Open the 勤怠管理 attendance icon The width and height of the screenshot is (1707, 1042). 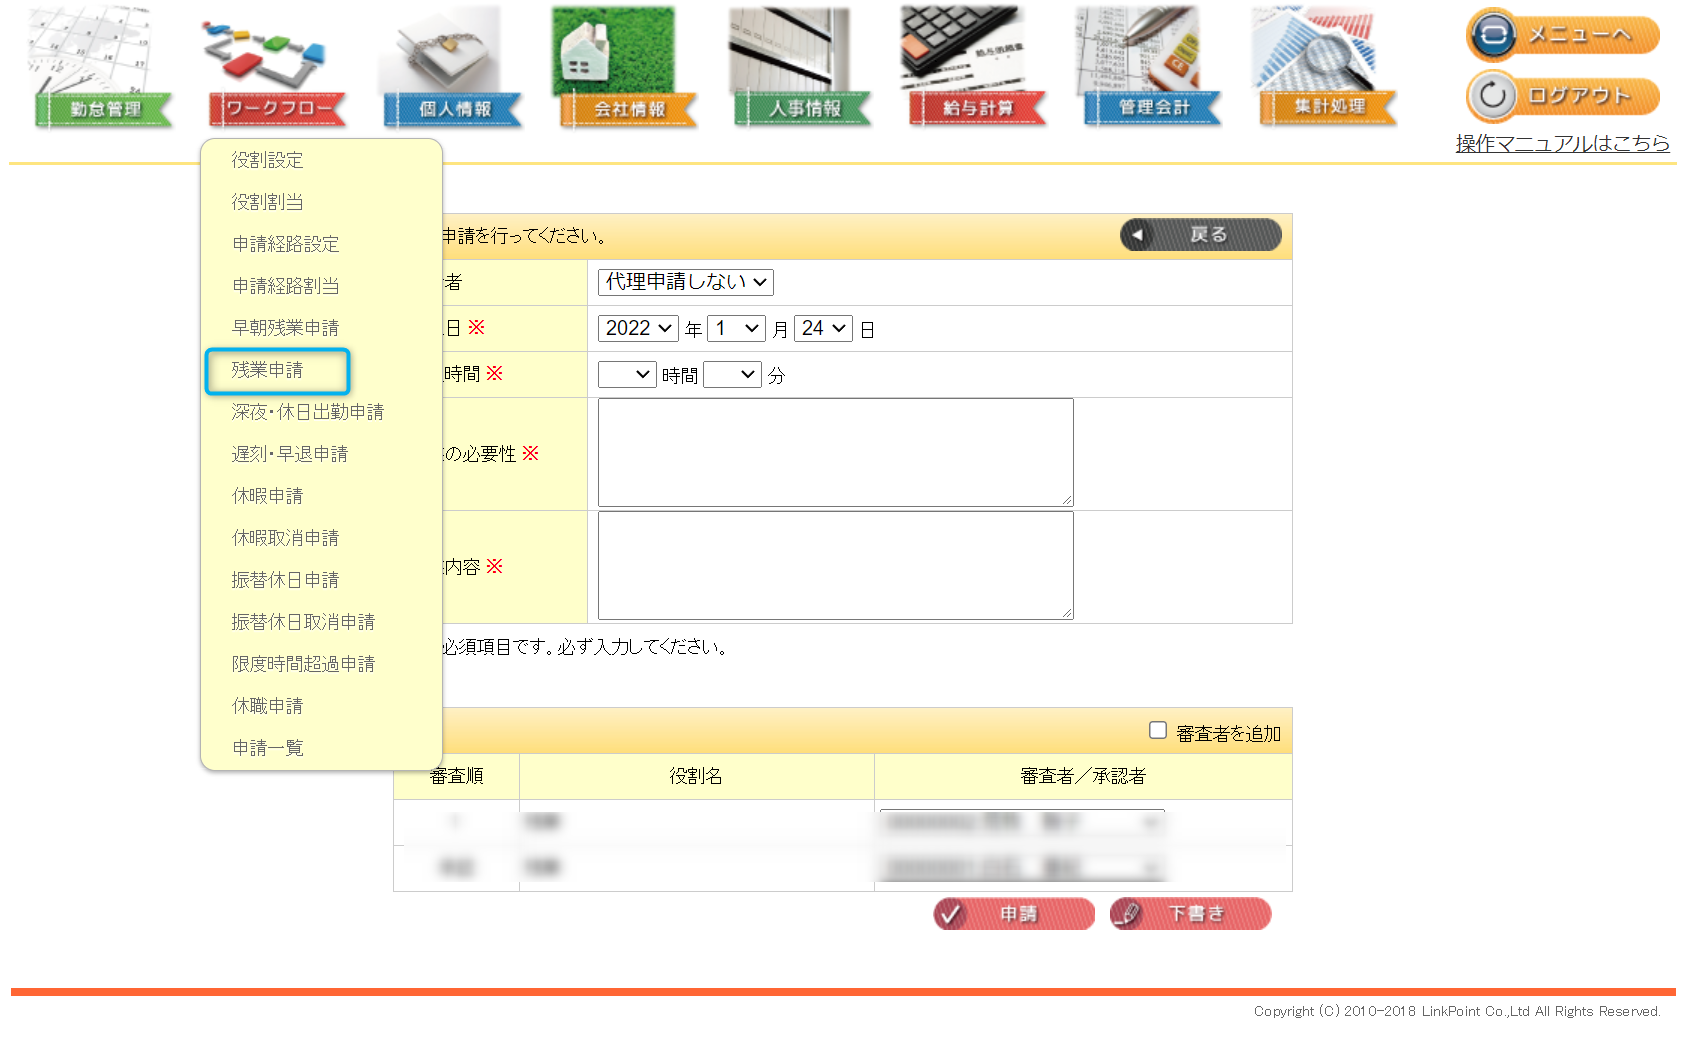pos(103,70)
